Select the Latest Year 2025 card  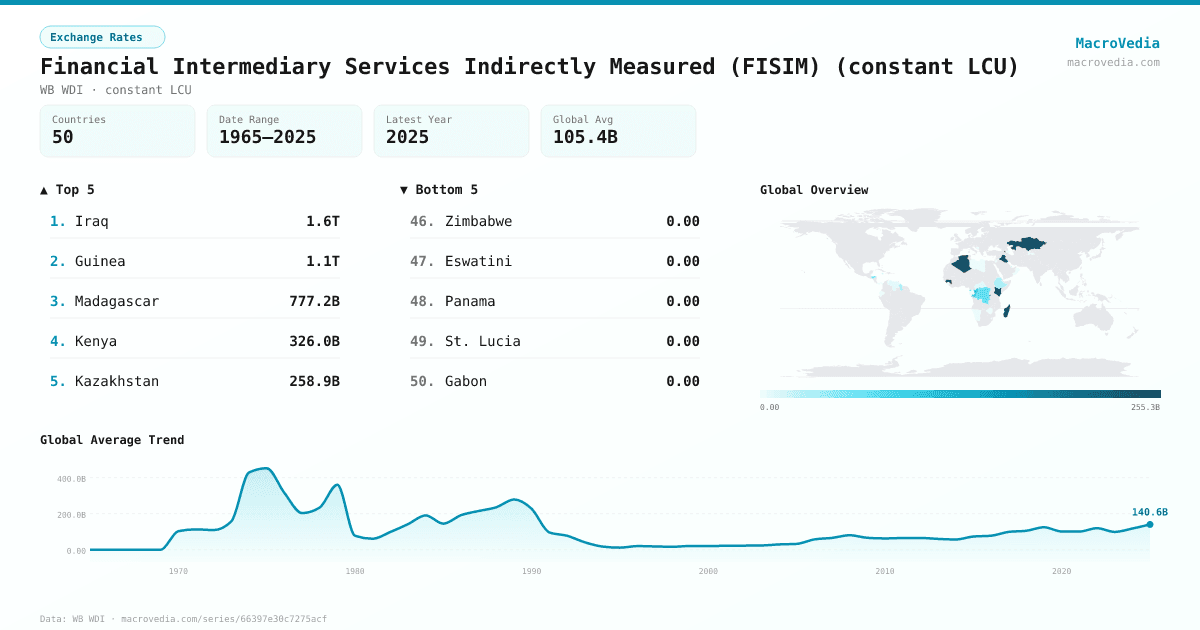point(451,131)
